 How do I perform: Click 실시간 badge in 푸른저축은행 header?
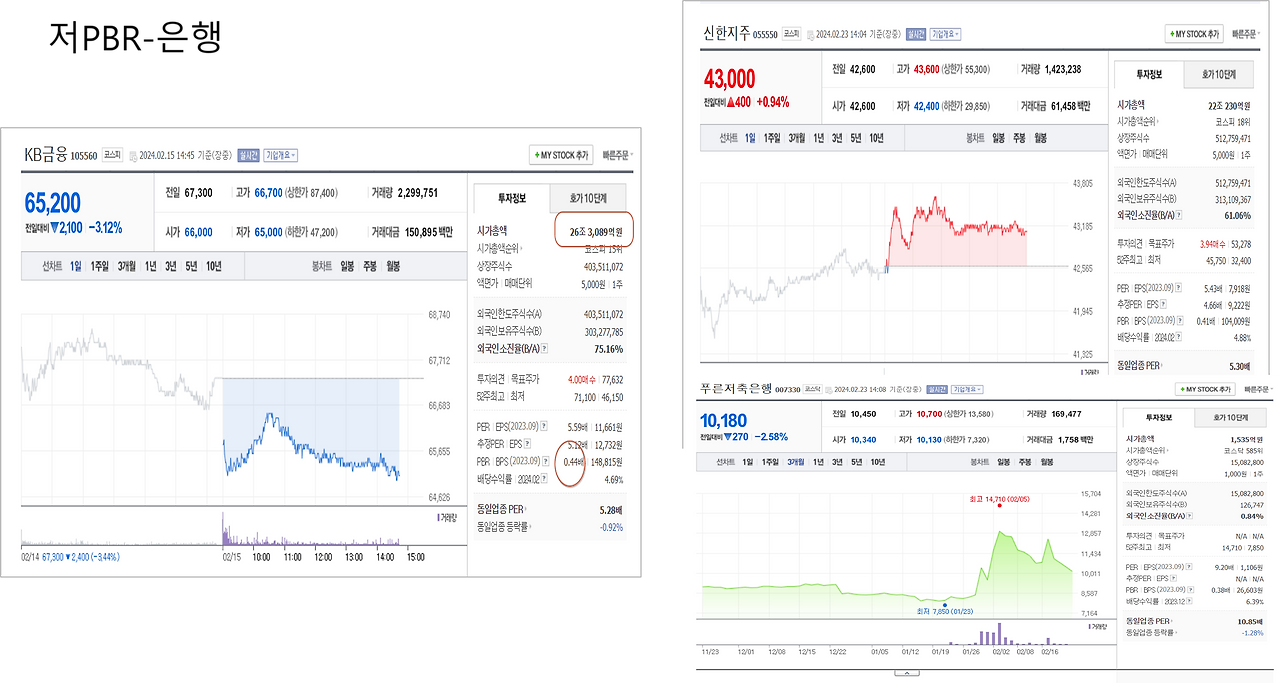click(x=938, y=390)
